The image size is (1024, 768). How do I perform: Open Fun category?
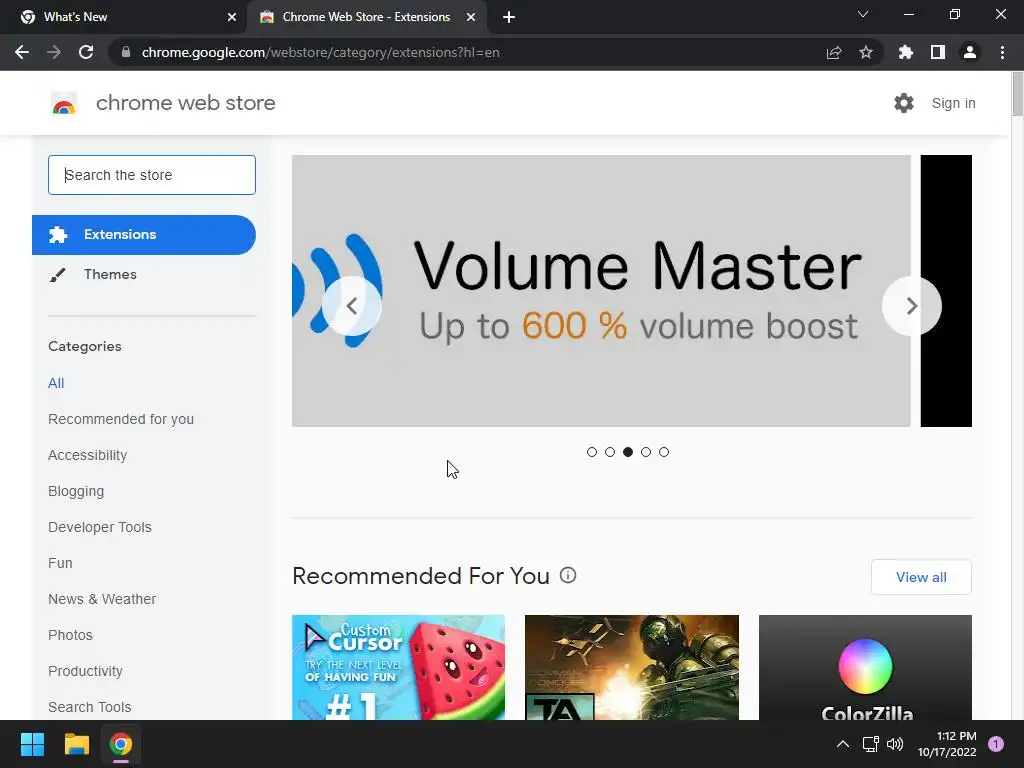click(x=60, y=563)
